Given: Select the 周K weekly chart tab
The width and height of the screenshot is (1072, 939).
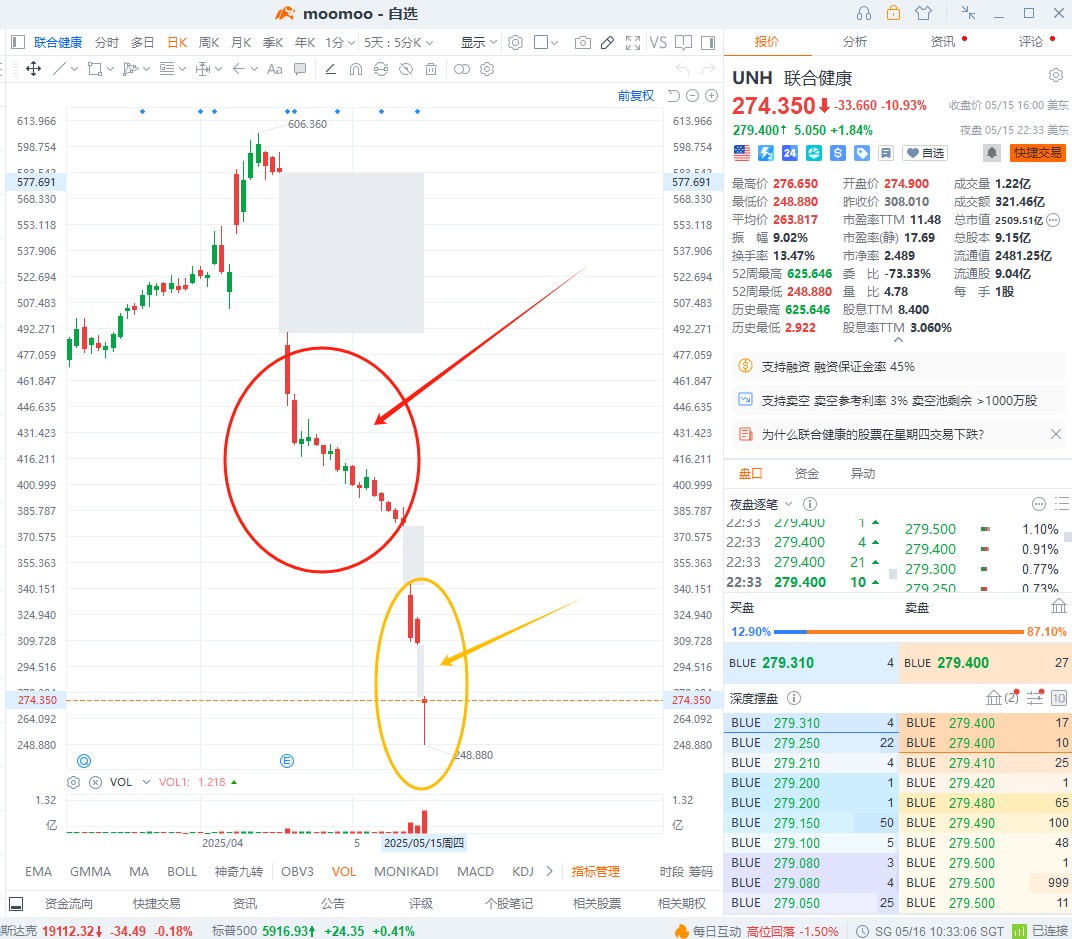Looking at the screenshot, I should (209, 42).
